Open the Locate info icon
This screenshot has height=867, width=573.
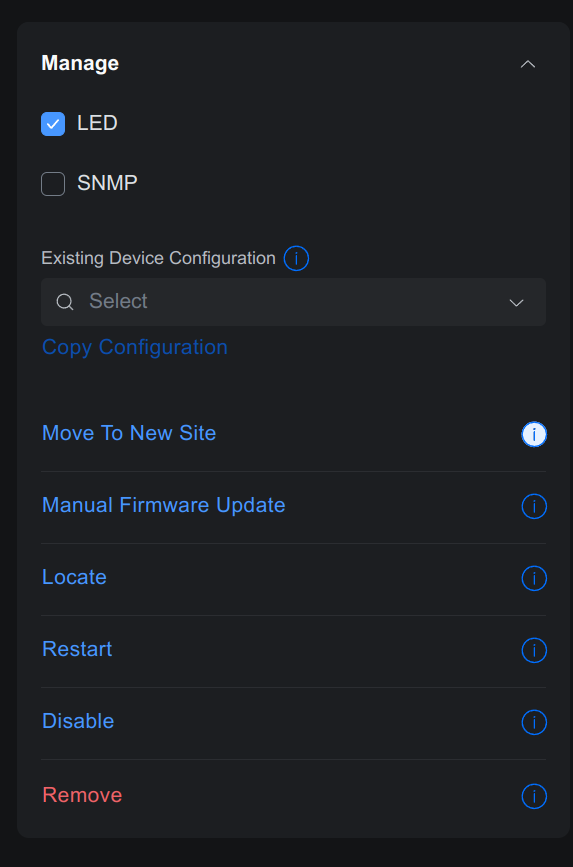coord(534,578)
